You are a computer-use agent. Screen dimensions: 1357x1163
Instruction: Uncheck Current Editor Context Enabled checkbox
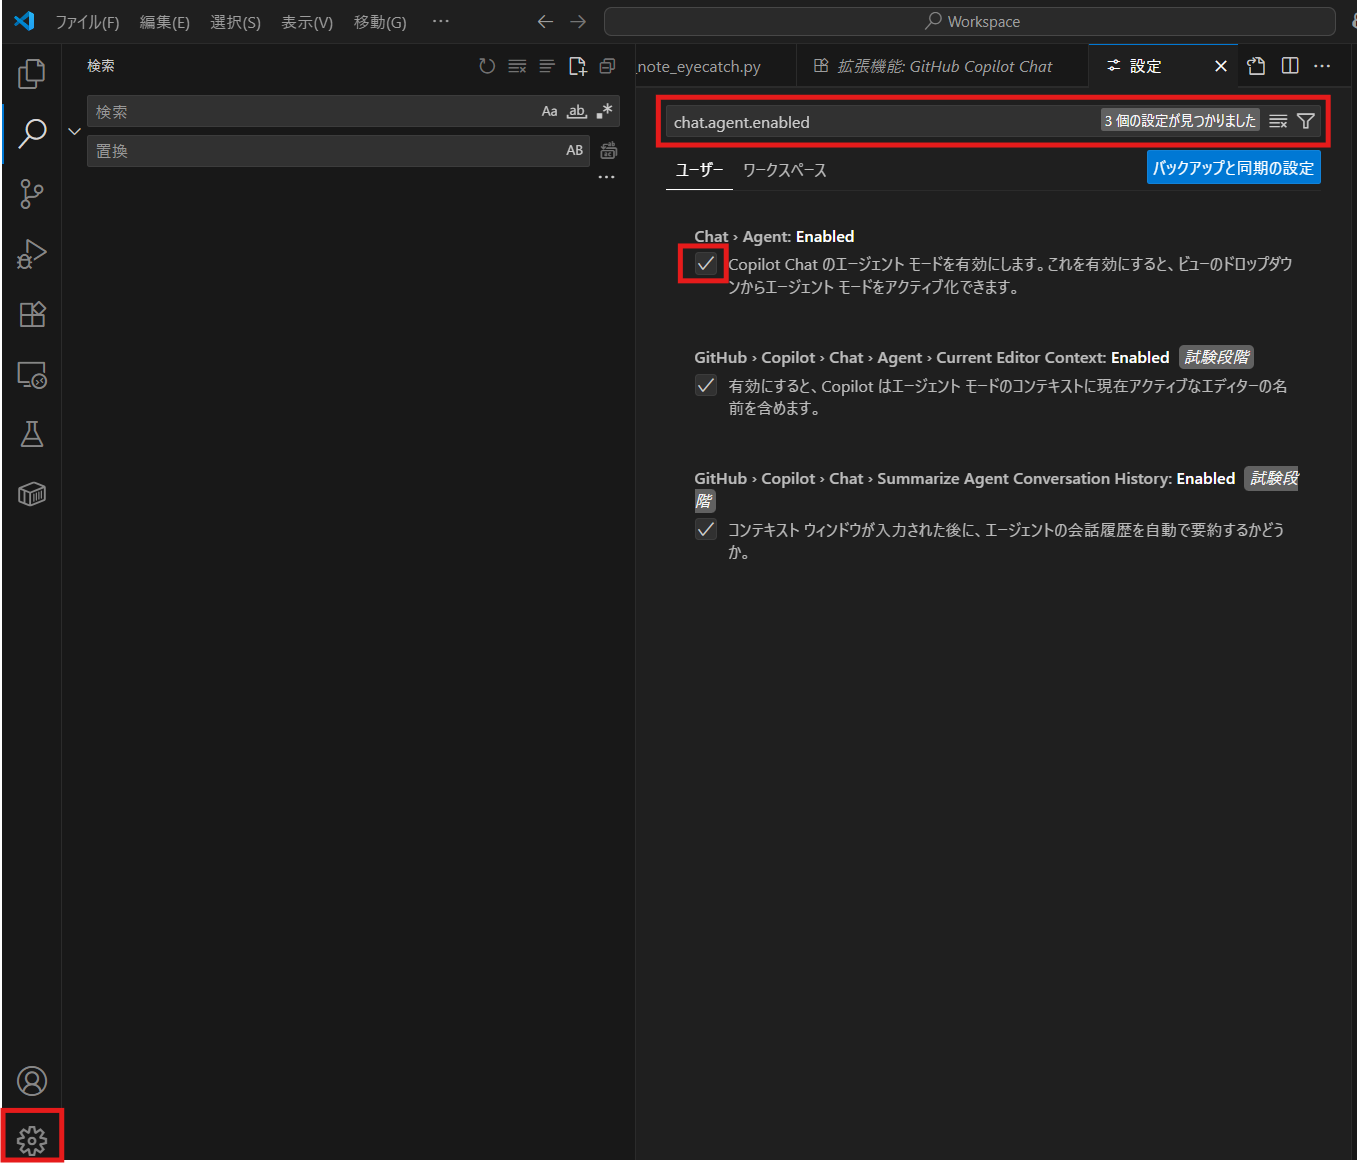(706, 386)
